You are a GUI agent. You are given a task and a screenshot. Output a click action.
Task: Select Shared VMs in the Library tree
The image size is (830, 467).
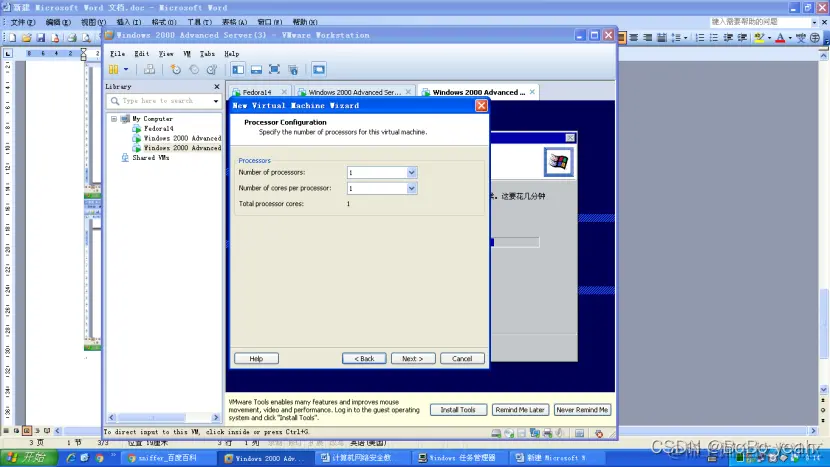click(150, 158)
